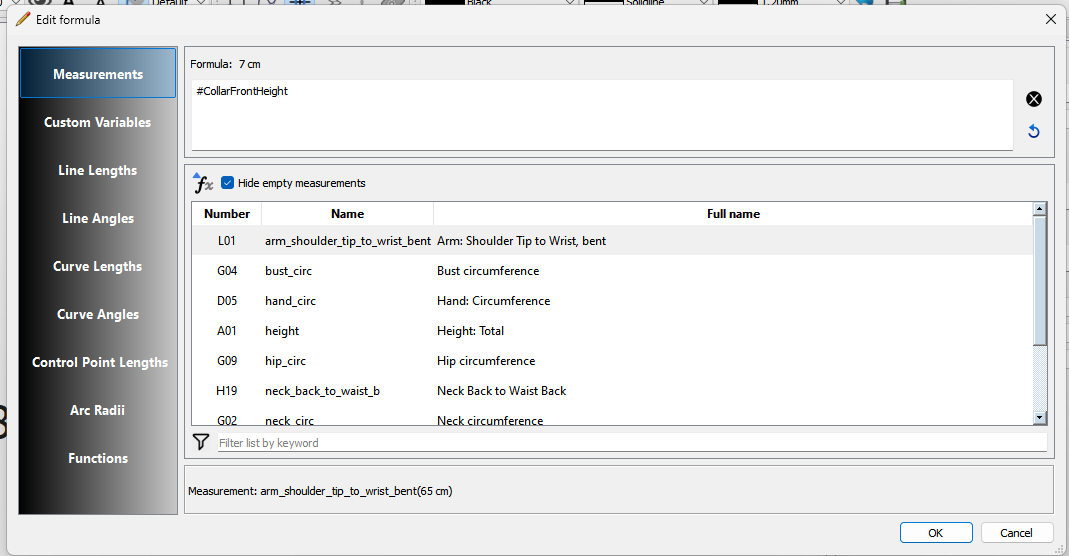
Task: Click the clear formula X icon
Action: coord(1034,99)
